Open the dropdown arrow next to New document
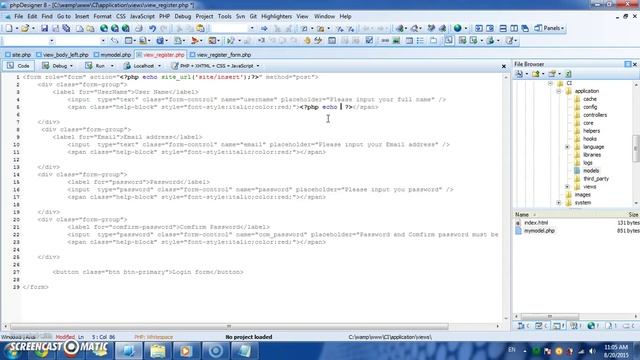 click(17, 29)
